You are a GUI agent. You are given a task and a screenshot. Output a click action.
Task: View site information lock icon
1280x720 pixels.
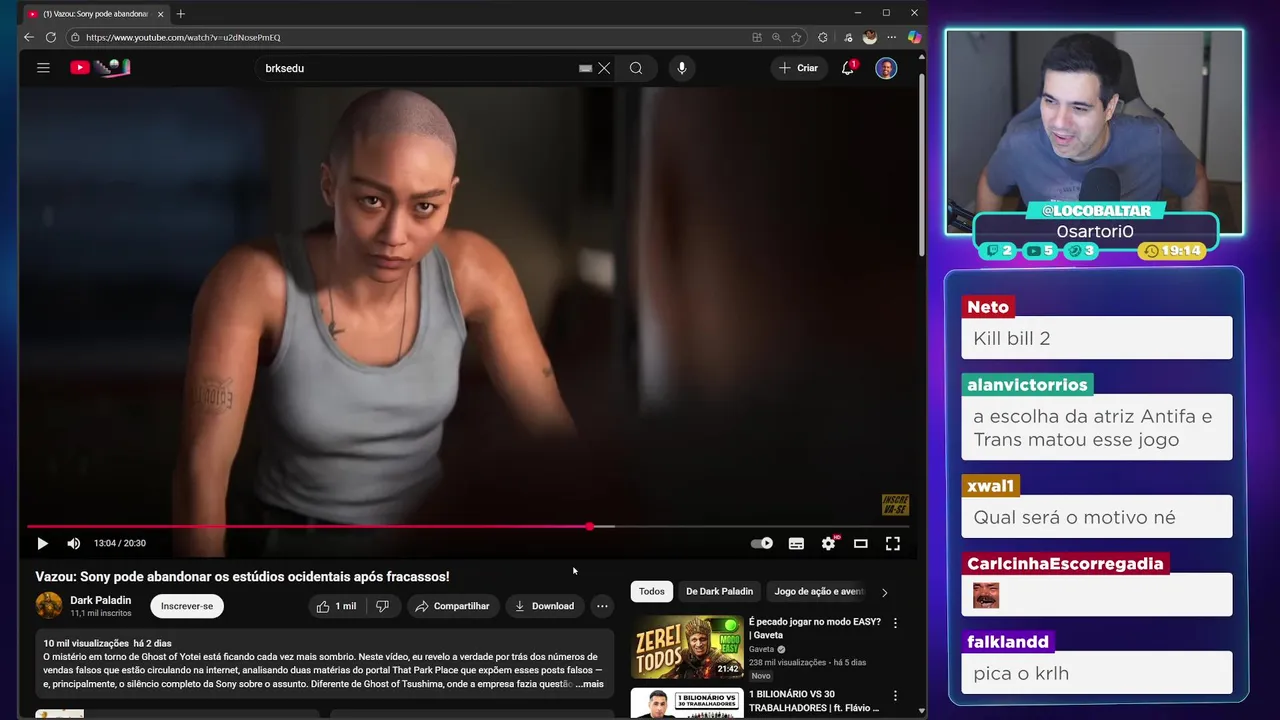[75, 37]
